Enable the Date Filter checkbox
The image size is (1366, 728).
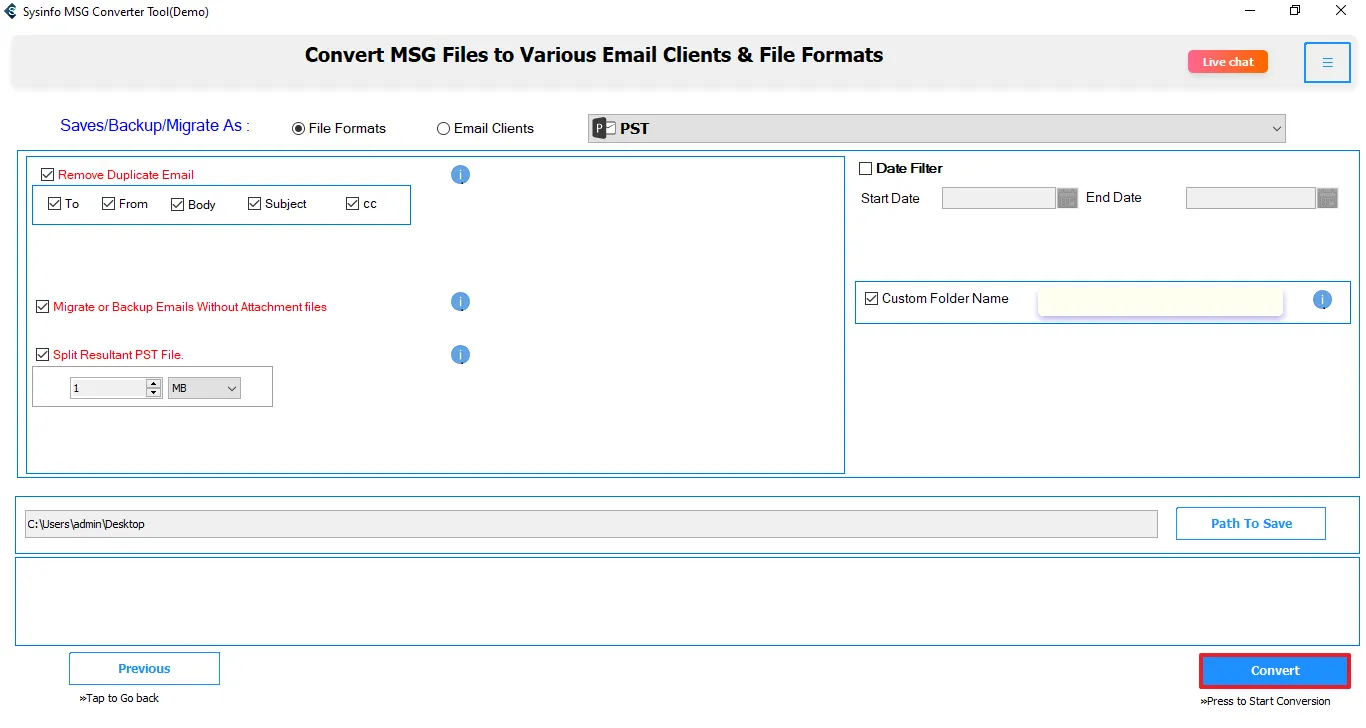(x=866, y=169)
